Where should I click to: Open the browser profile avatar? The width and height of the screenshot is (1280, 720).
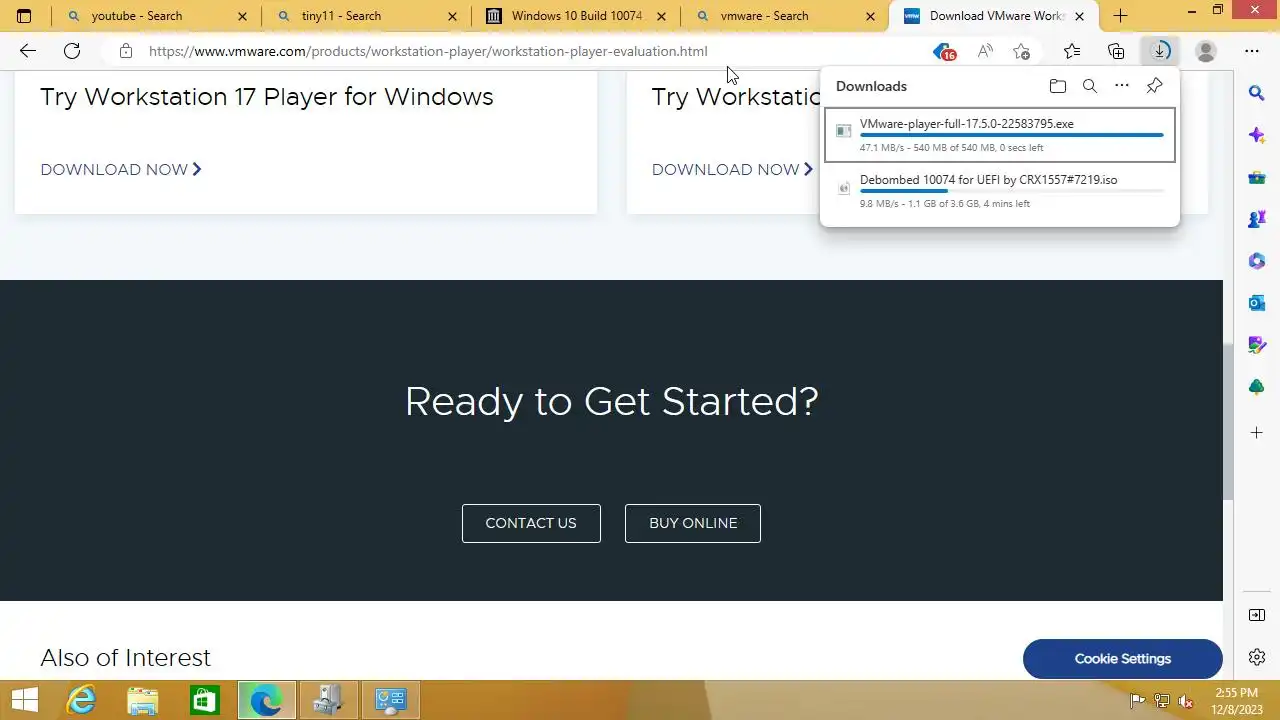(x=1206, y=51)
